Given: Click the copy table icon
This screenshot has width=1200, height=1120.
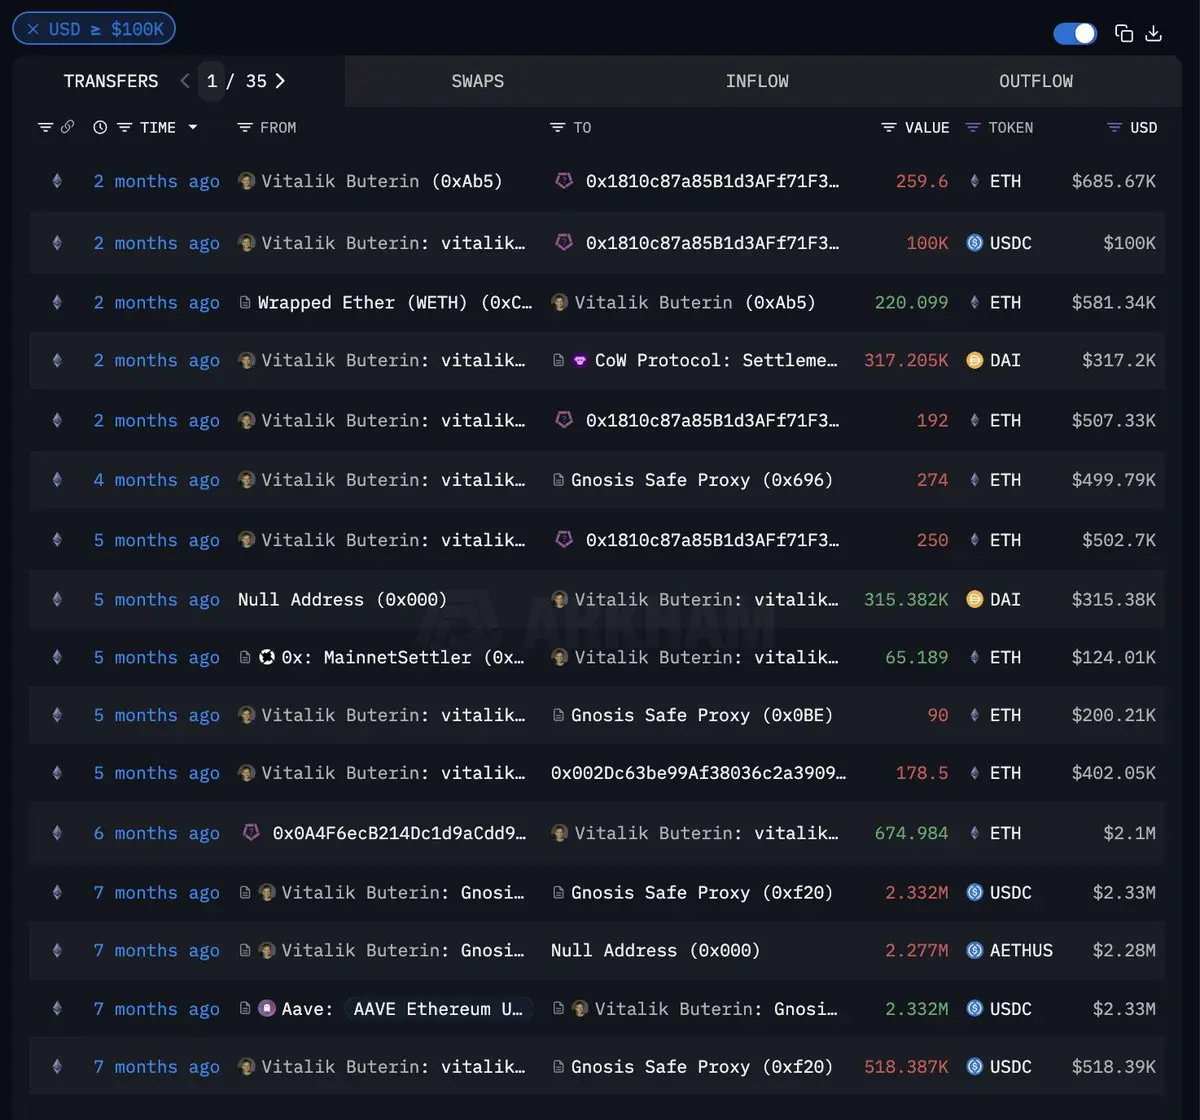Looking at the screenshot, I should pos(1124,33).
